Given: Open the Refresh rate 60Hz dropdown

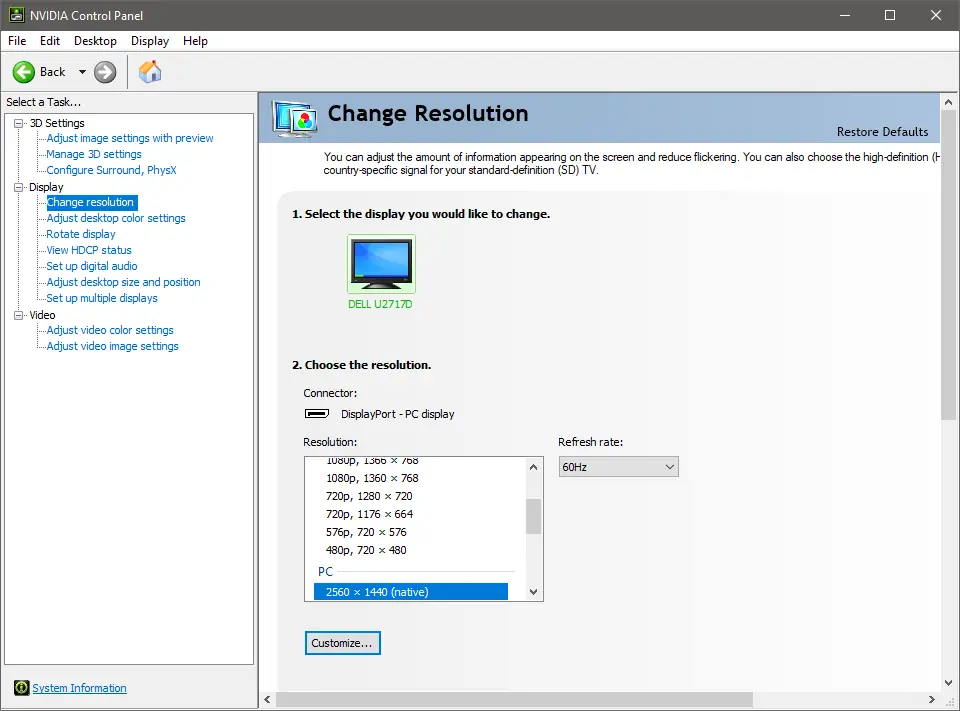Looking at the screenshot, I should pos(618,467).
